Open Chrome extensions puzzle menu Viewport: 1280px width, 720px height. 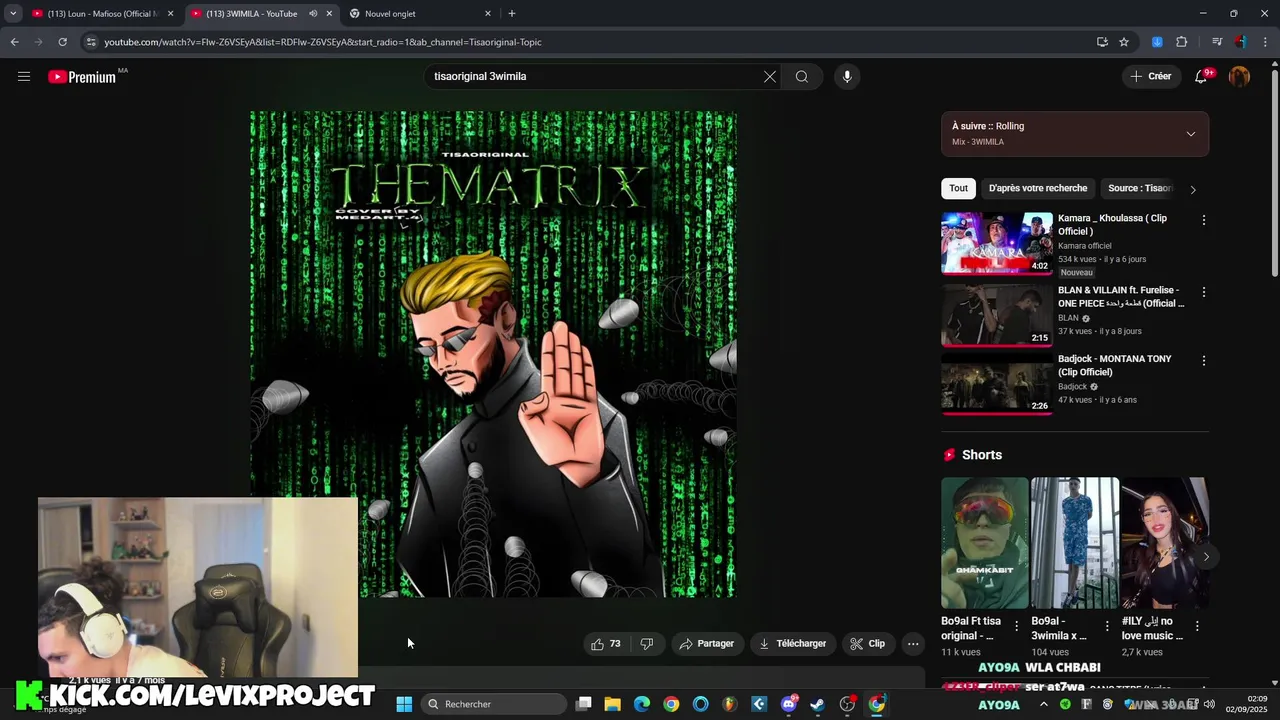pyautogui.click(x=1181, y=42)
